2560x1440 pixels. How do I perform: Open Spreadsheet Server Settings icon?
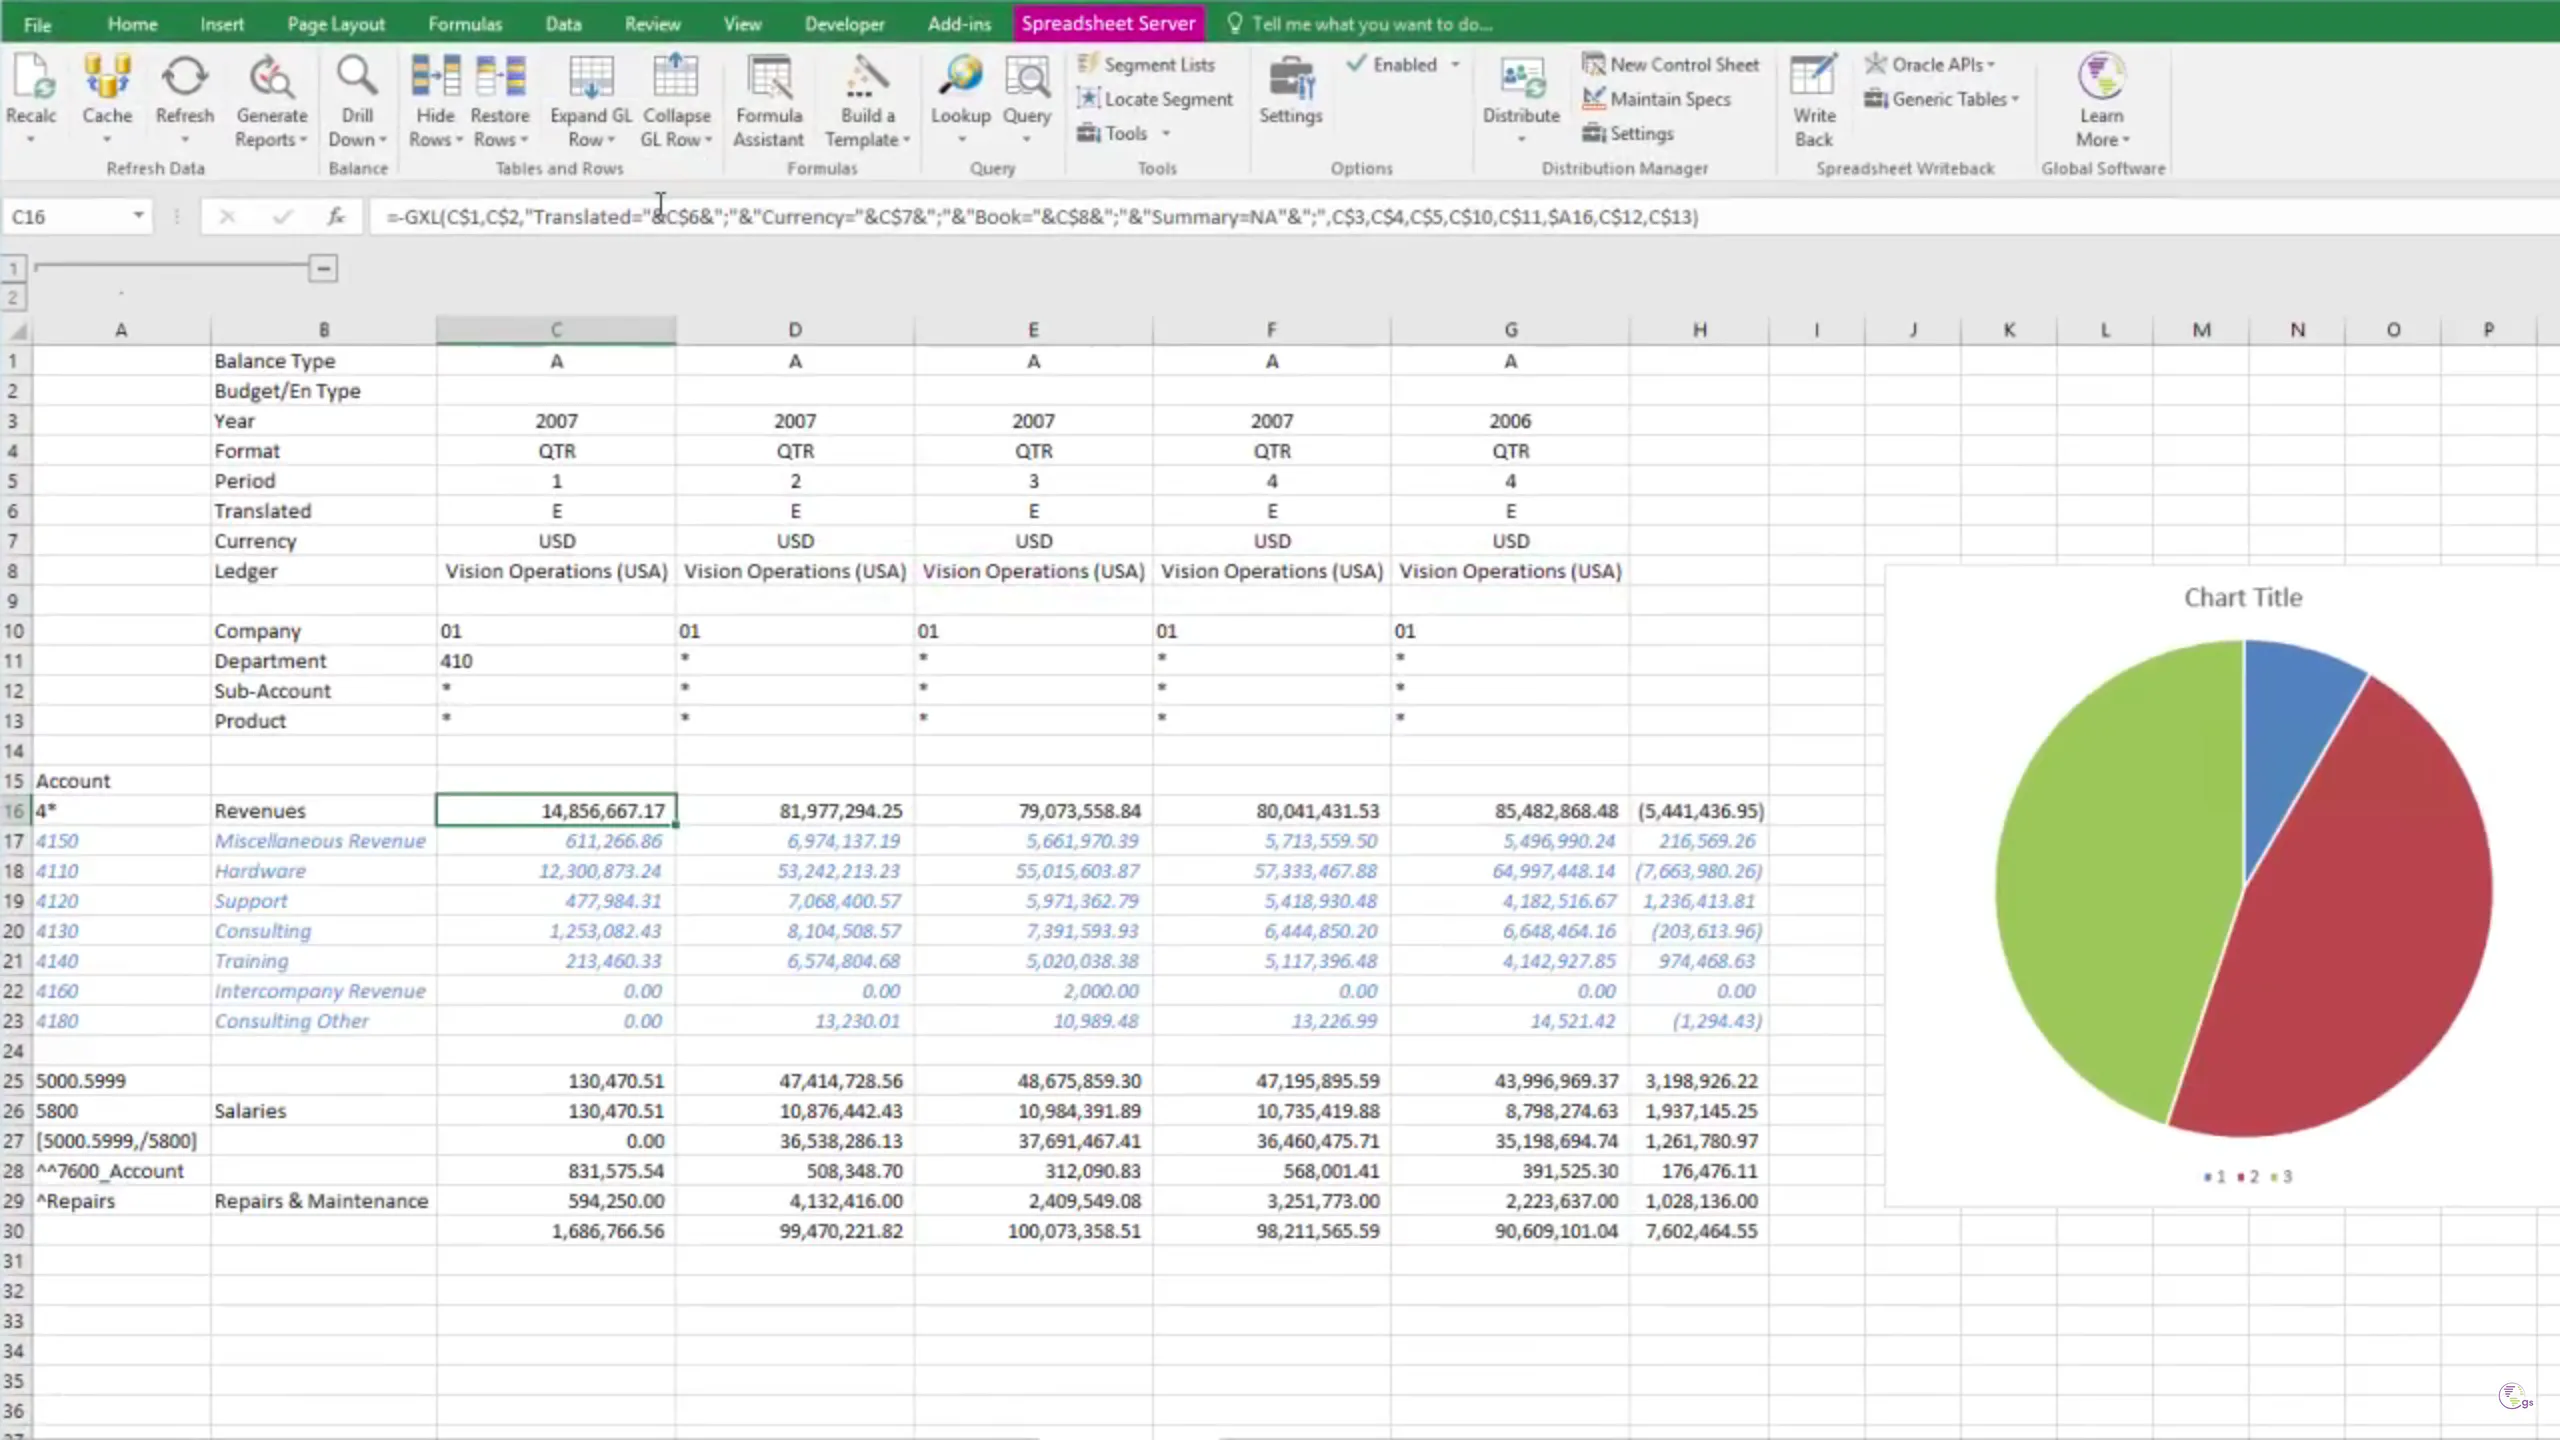[1290, 80]
